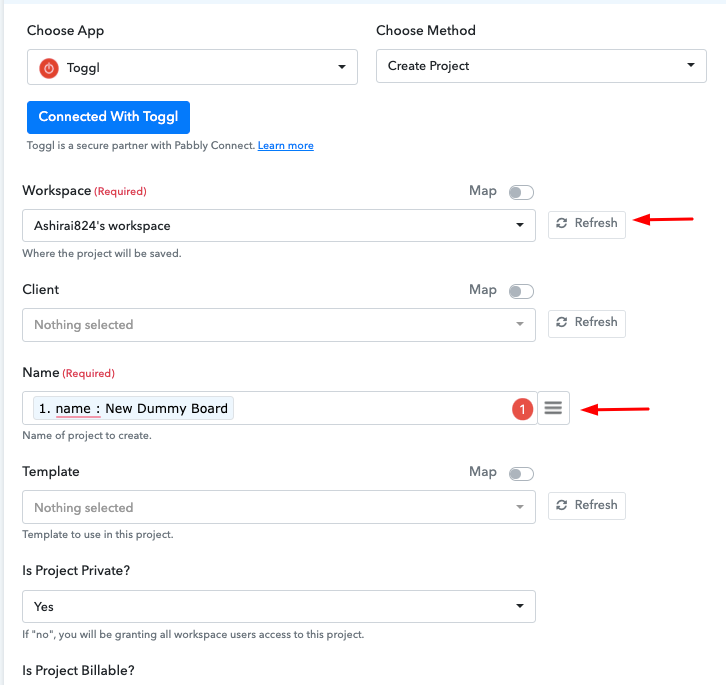Image resolution: width=726 pixels, height=685 pixels.
Task: Refresh the Client list
Action: (x=587, y=324)
